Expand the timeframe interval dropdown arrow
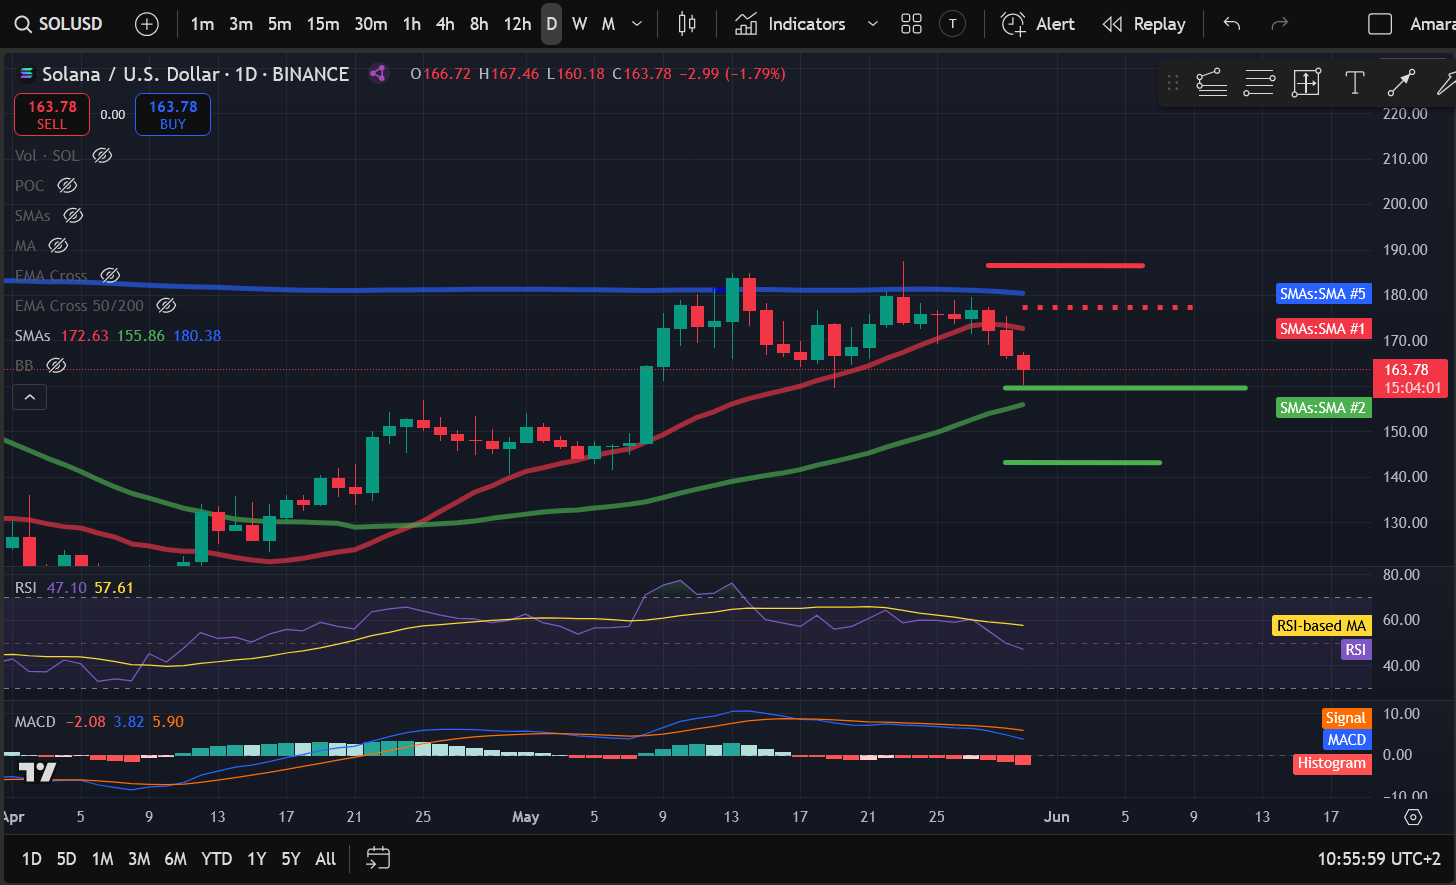The height and width of the screenshot is (885, 1456). click(637, 24)
